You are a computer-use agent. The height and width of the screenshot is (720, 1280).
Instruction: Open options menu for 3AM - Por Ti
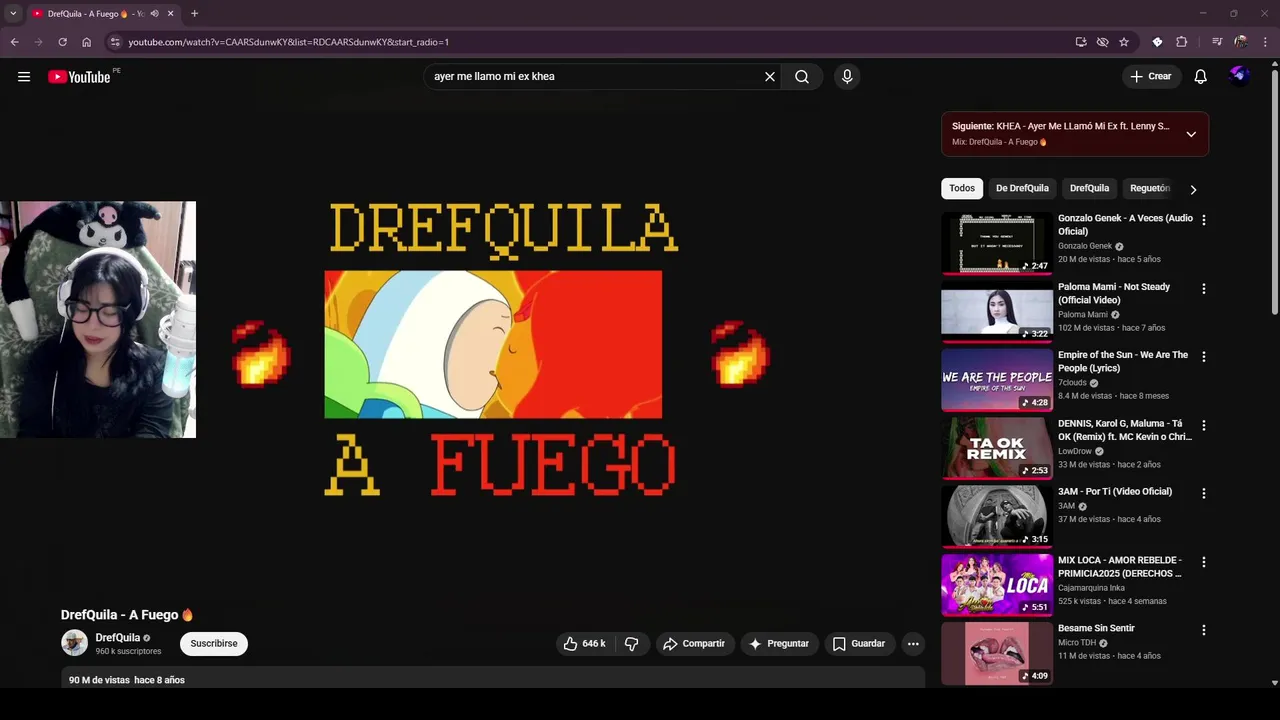[1204, 494]
